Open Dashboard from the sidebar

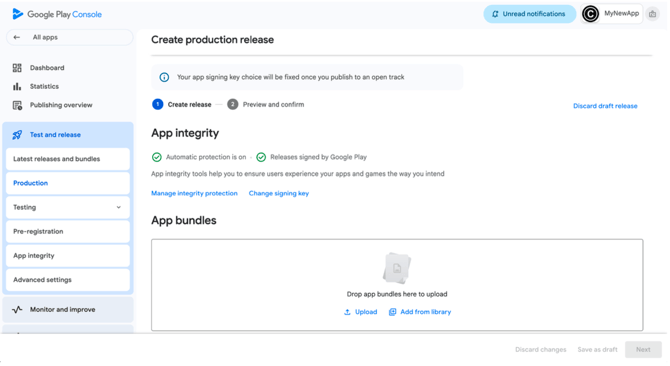(47, 67)
